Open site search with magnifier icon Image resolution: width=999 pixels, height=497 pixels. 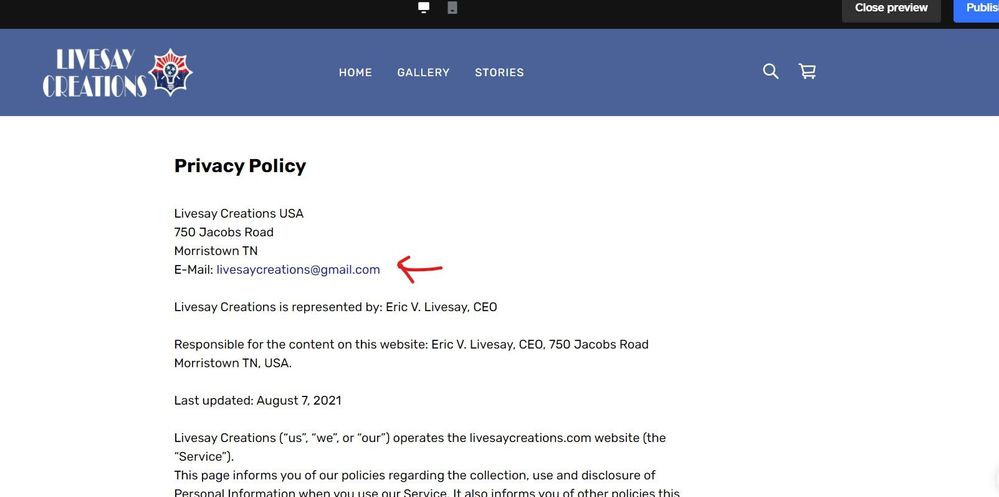click(x=770, y=71)
